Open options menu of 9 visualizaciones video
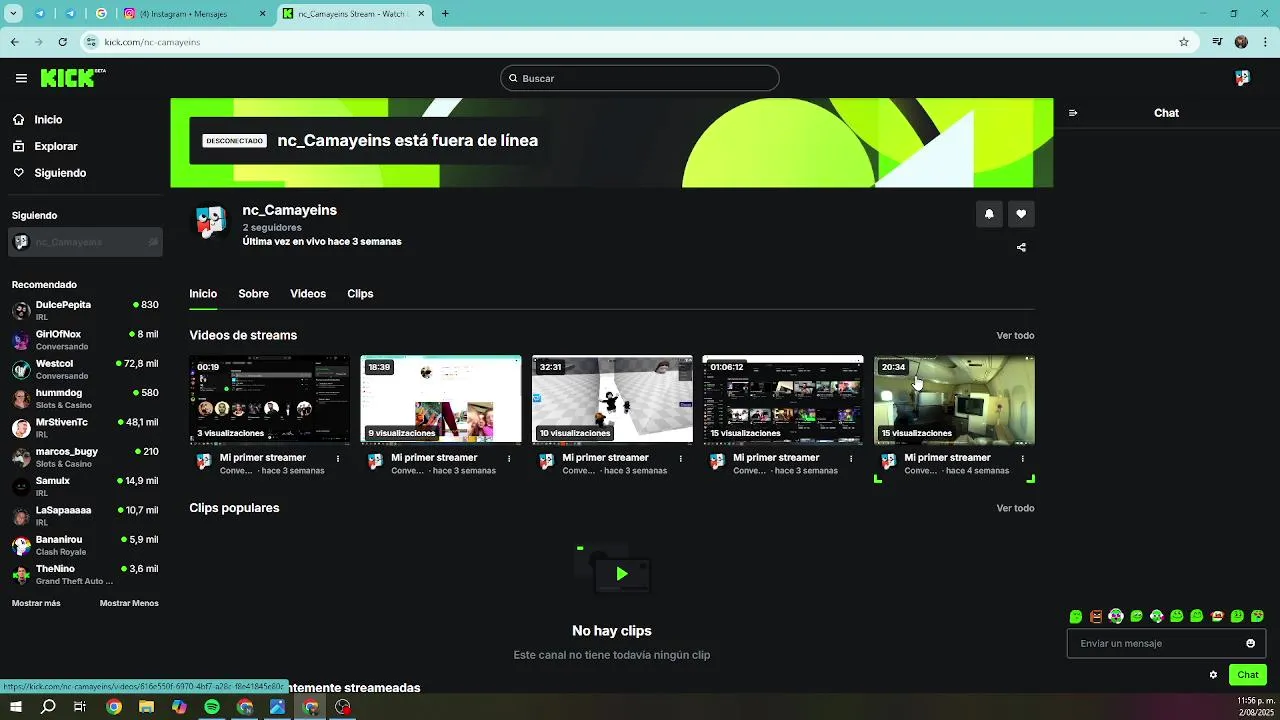The height and width of the screenshot is (720, 1280). tap(509, 458)
